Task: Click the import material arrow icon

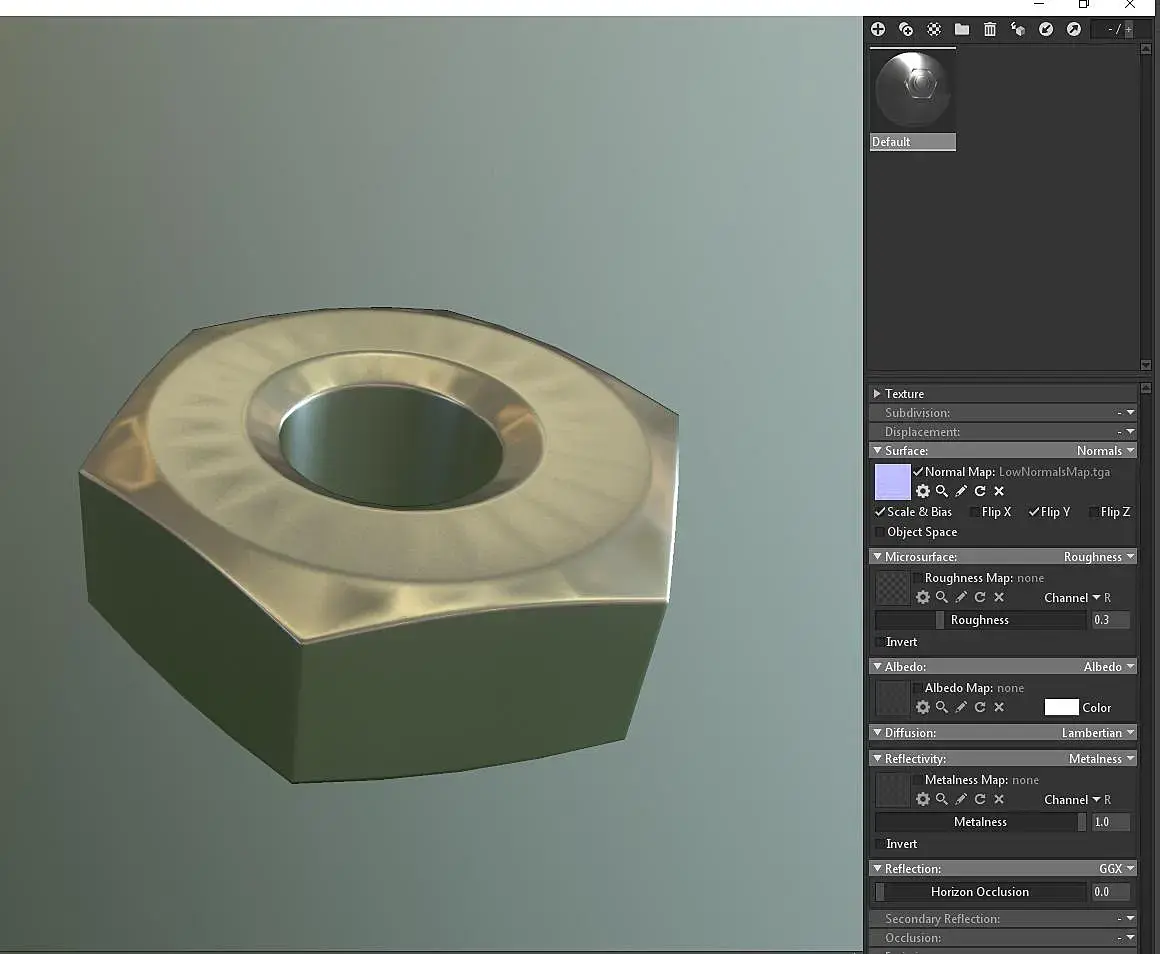Action: pos(1046,29)
